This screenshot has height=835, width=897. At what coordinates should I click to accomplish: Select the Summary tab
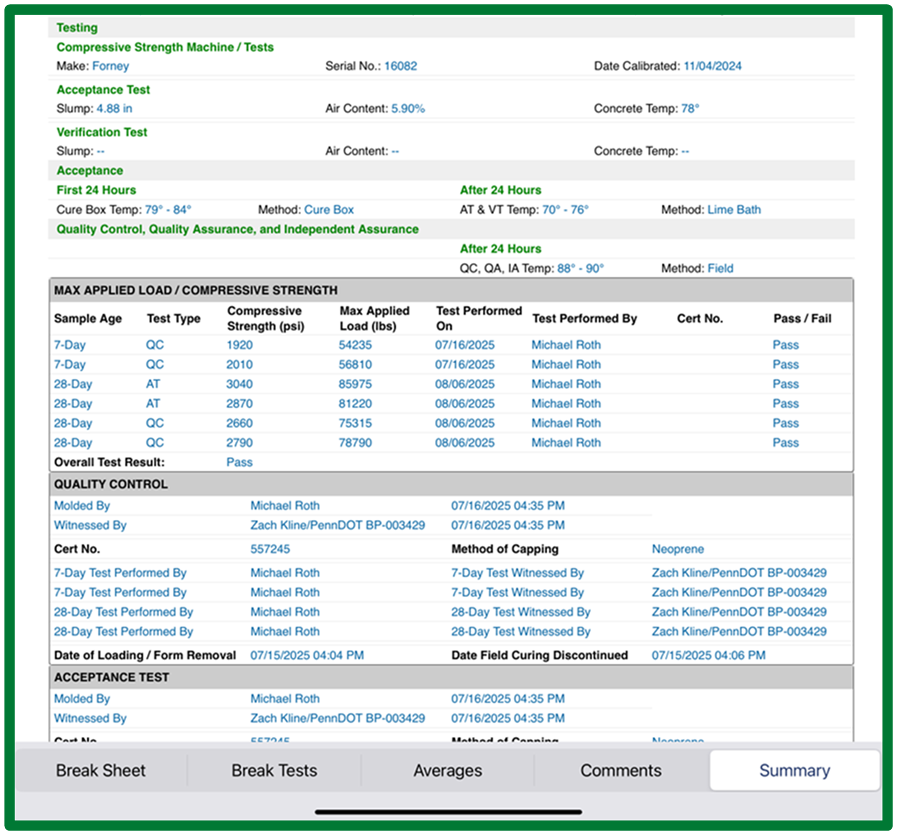click(795, 770)
